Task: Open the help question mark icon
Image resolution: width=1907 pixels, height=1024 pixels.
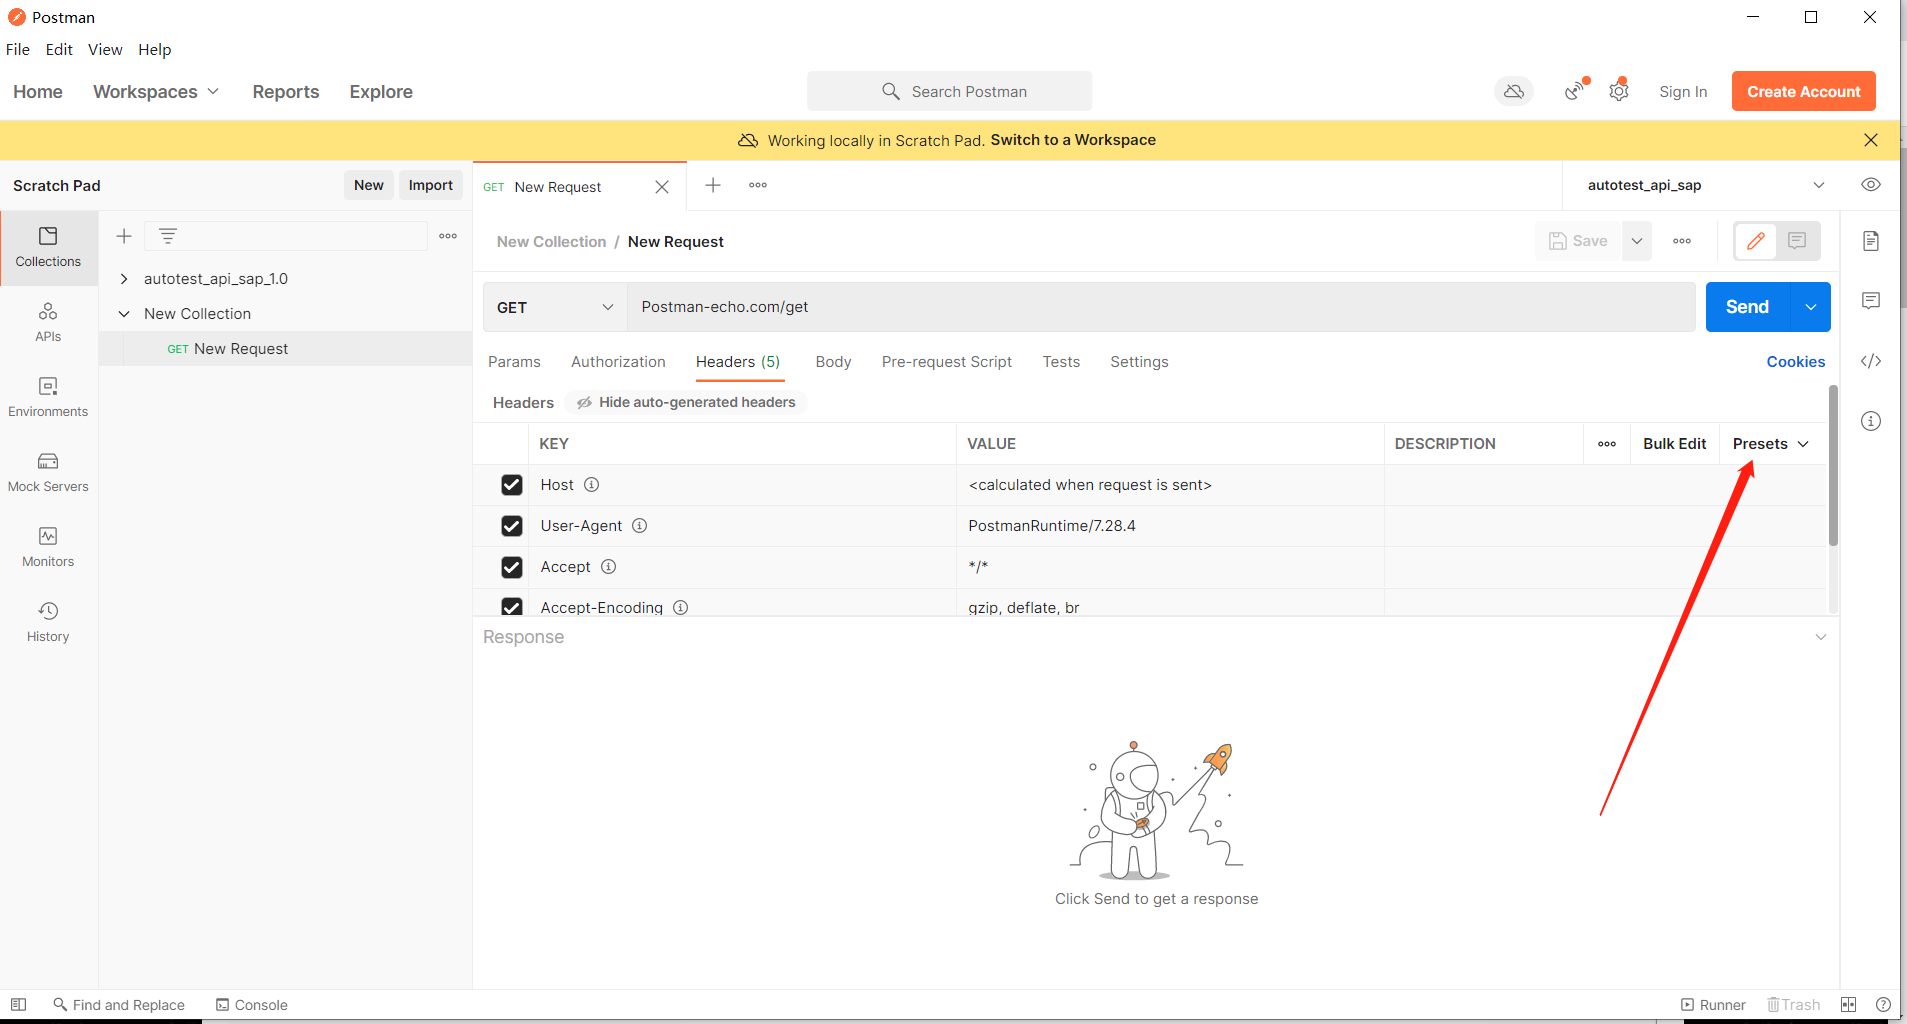Action: [1883, 1005]
